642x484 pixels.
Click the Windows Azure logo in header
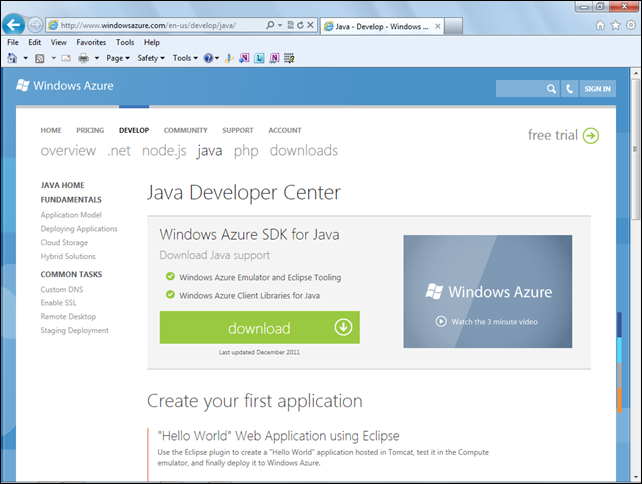click(65, 86)
